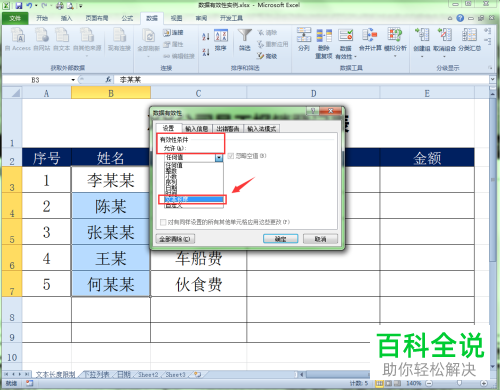Click the Consolidate (合并计算) icon

[370, 35]
